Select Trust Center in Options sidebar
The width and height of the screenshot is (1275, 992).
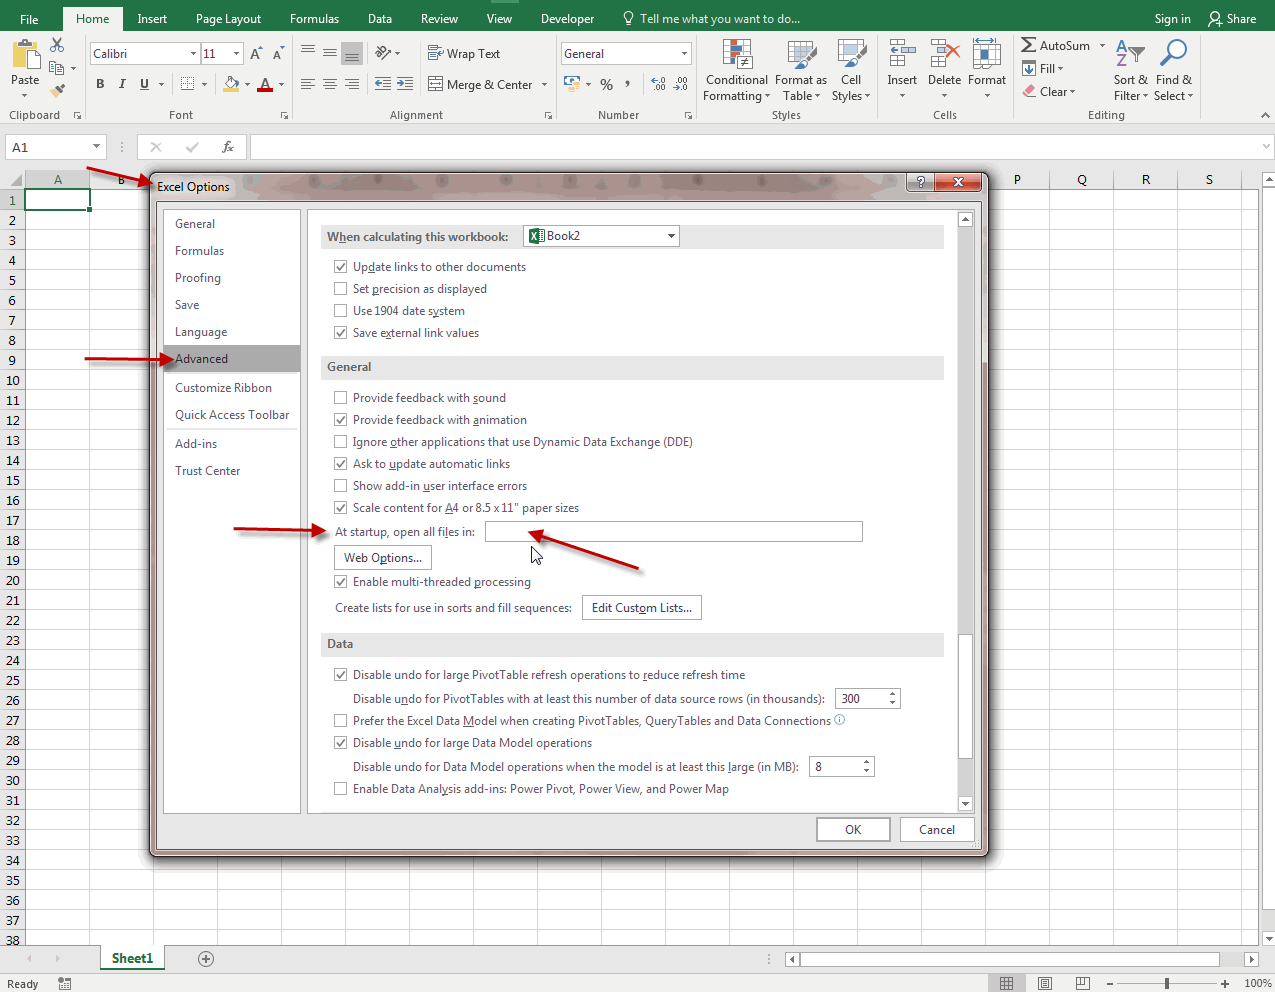tap(208, 471)
